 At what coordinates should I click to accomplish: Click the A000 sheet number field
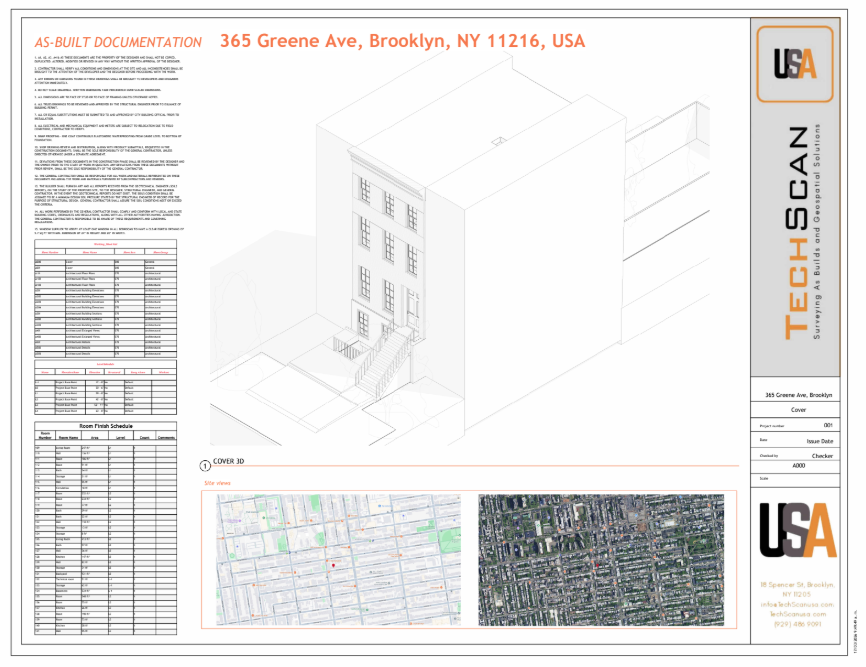[x=798, y=465]
